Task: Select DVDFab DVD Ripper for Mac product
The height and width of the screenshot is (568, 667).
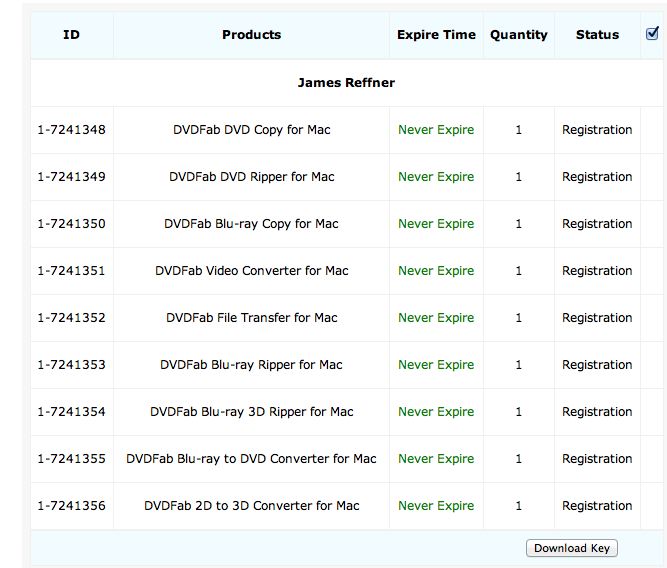Action: pyautogui.click(x=251, y=177)
